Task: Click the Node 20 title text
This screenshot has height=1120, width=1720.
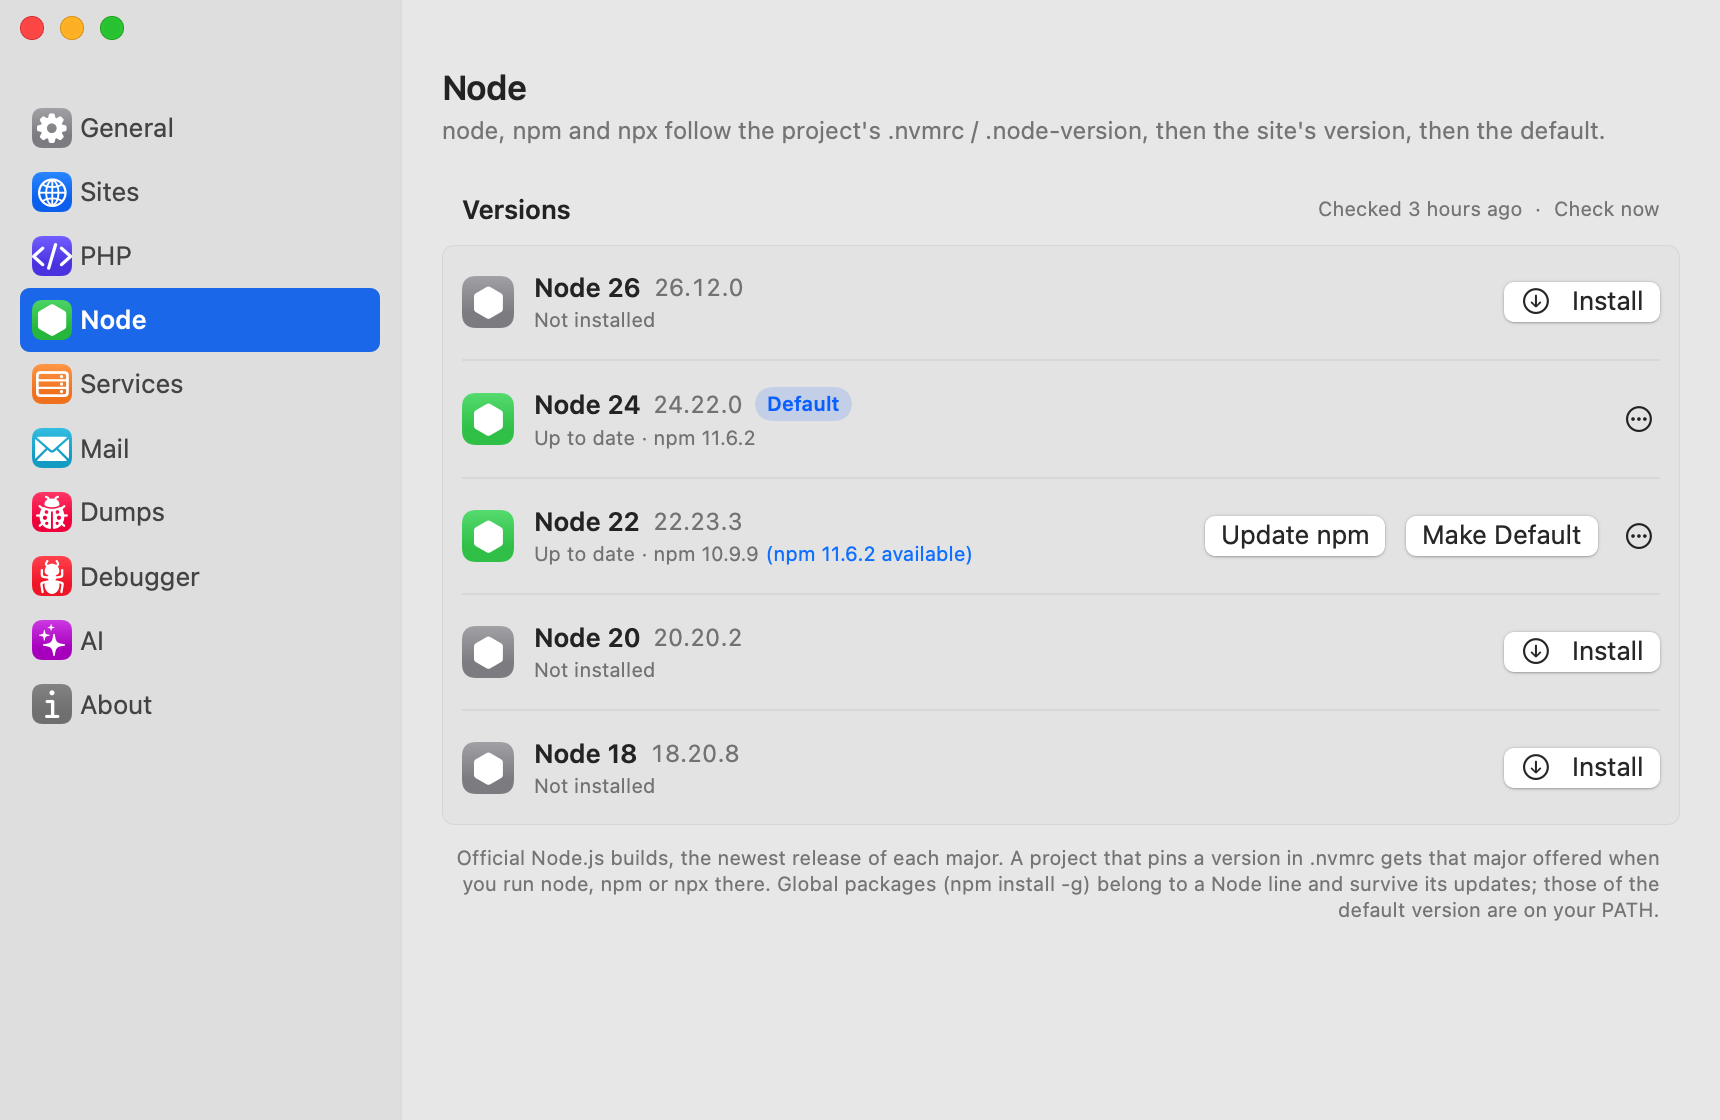Action: click(587, 638)
